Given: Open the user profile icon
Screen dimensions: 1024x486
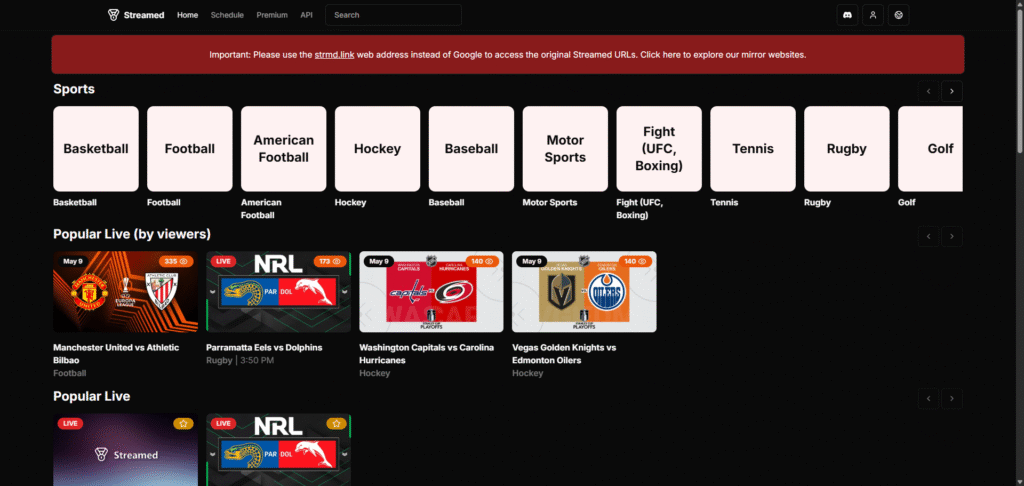Looking at the screenshot, I should coord(873,15).
